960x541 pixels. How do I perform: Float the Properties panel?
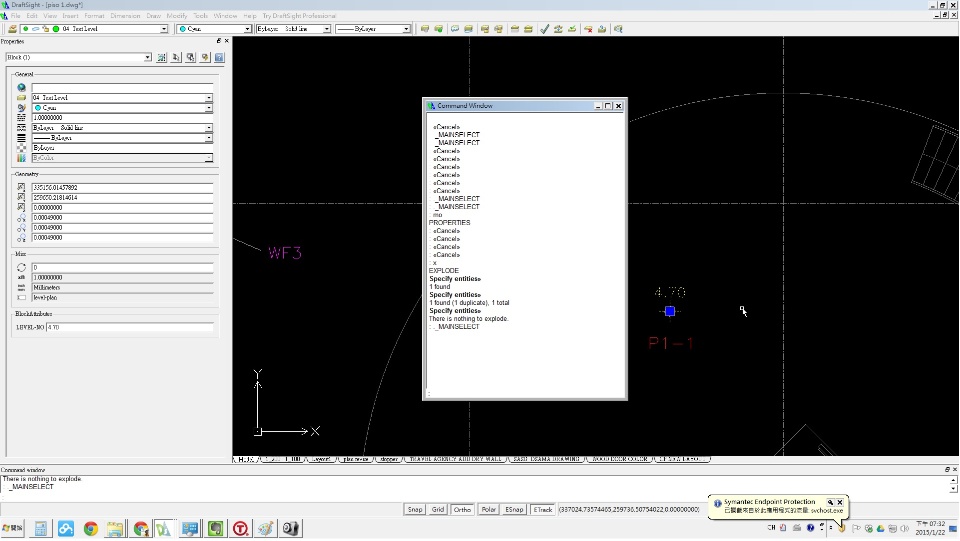coord(219,41)
